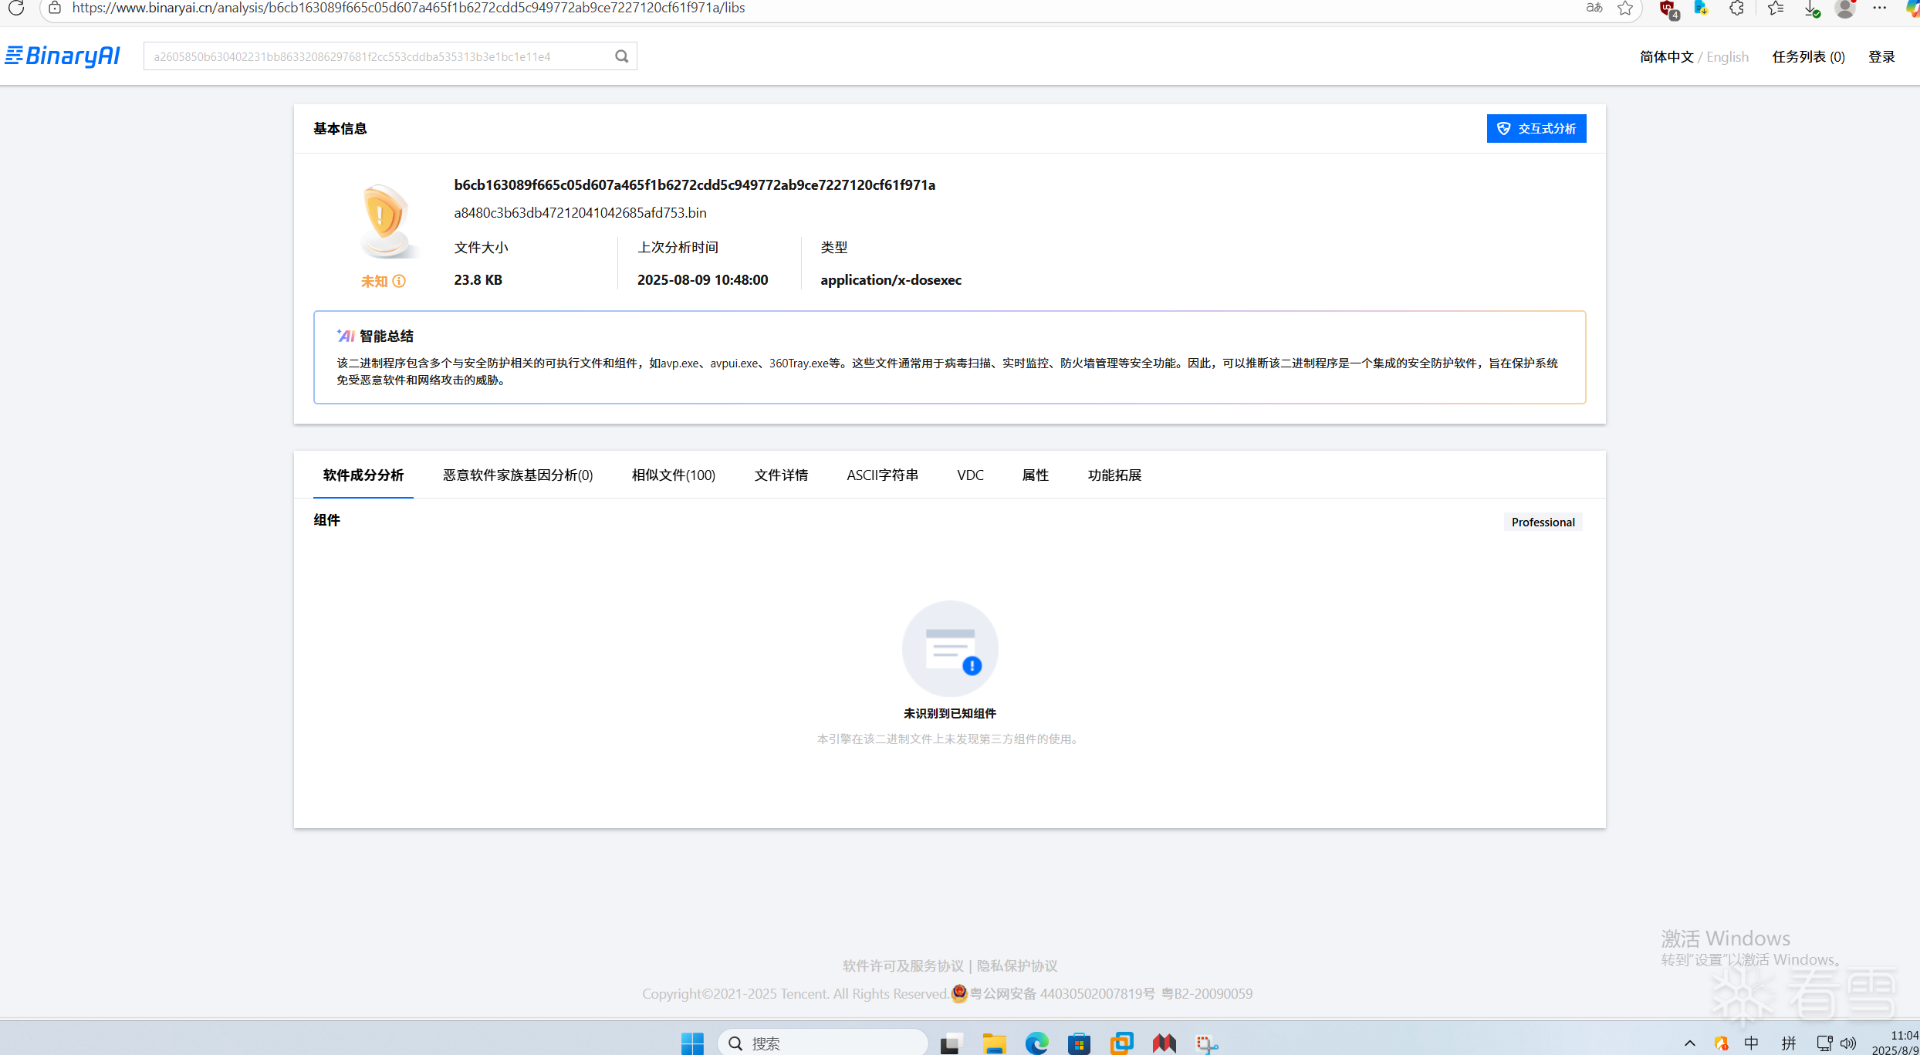Switch to the 文件详情 tab
The width and height of the screenshot is (1920, 1055).
coord(781,475)
